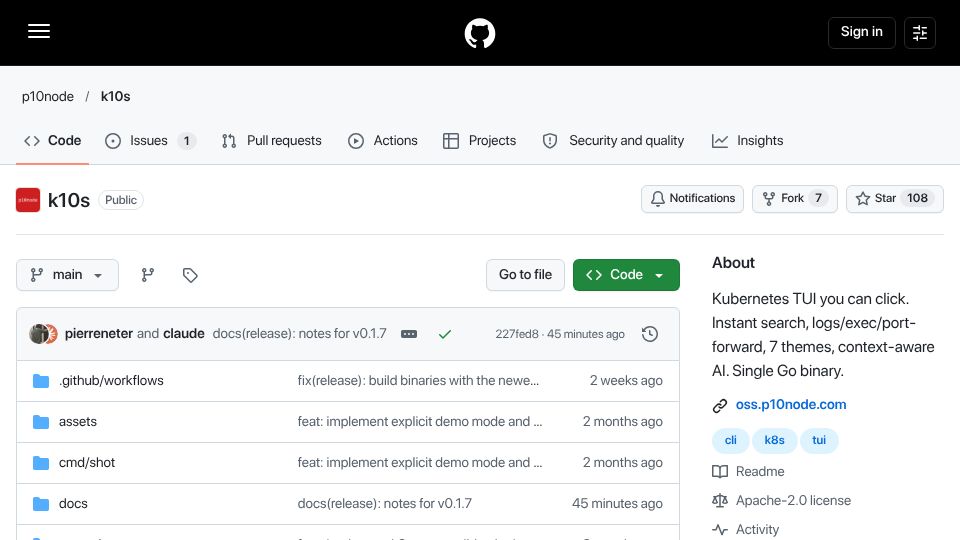Open the cmd/shot folder

coord(87,463)
